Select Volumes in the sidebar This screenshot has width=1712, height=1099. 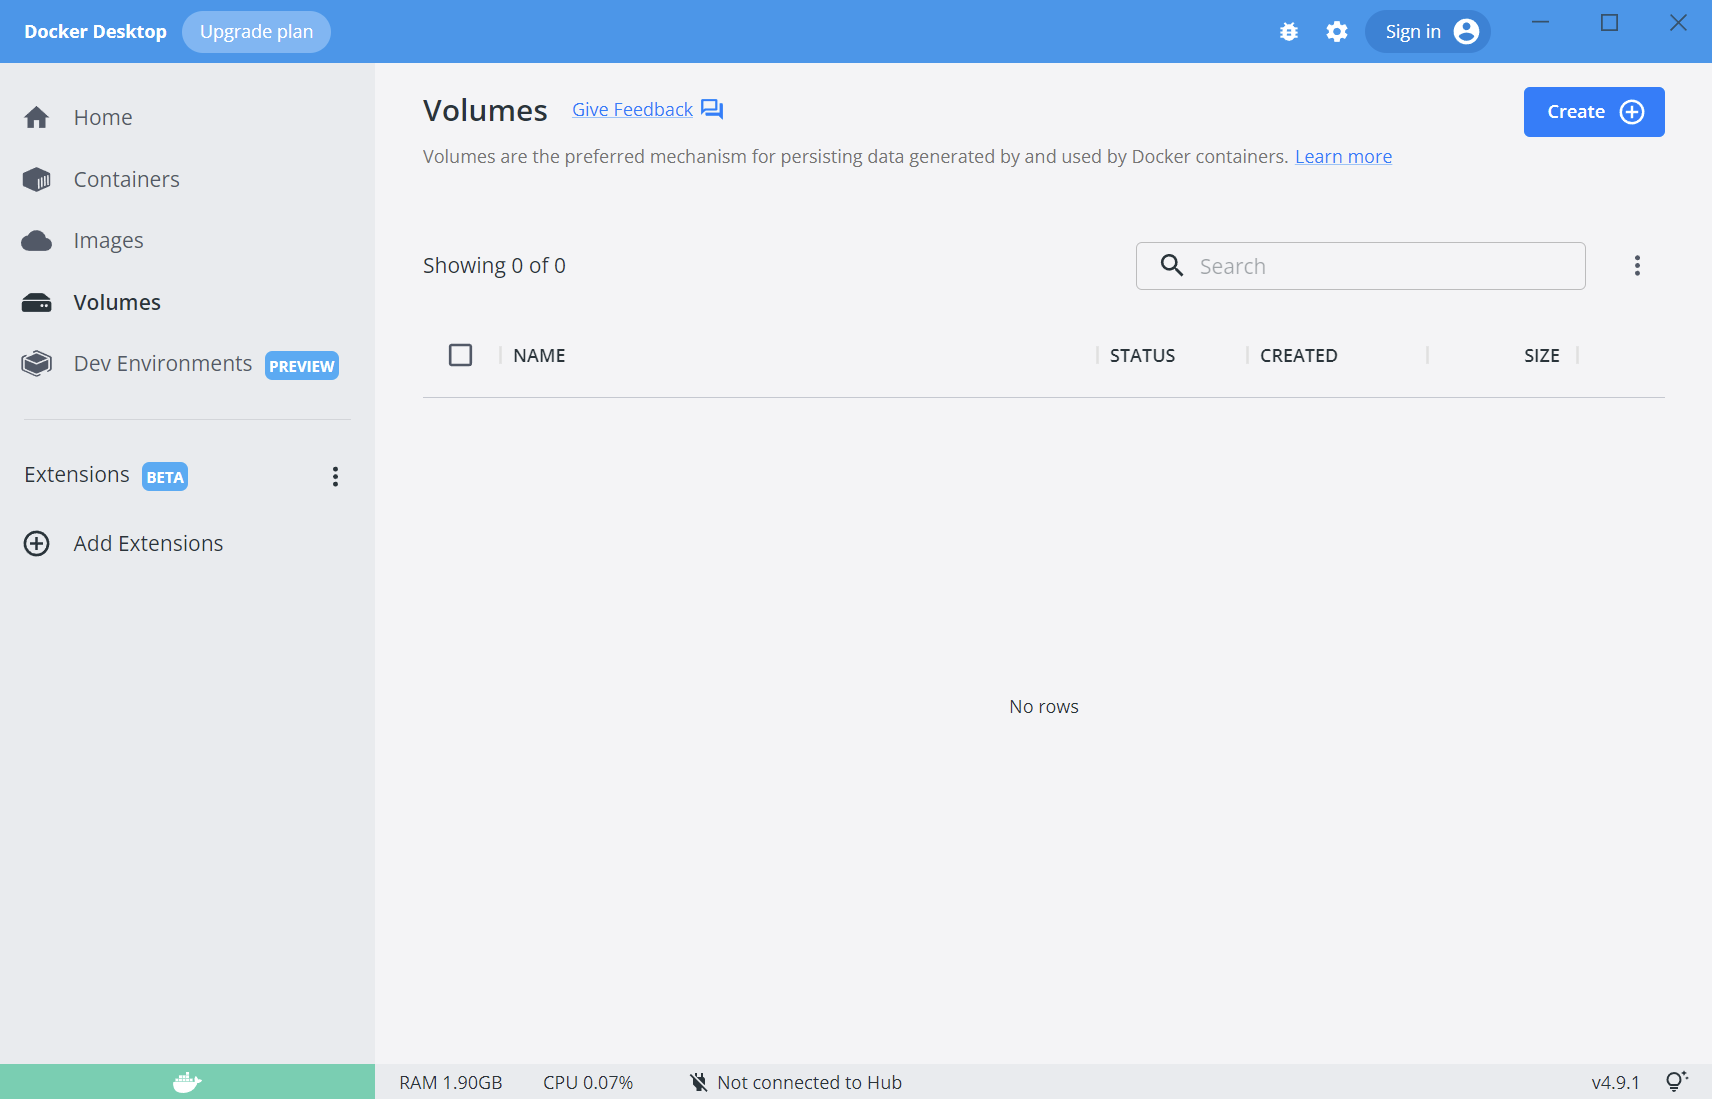coord(117,303)
